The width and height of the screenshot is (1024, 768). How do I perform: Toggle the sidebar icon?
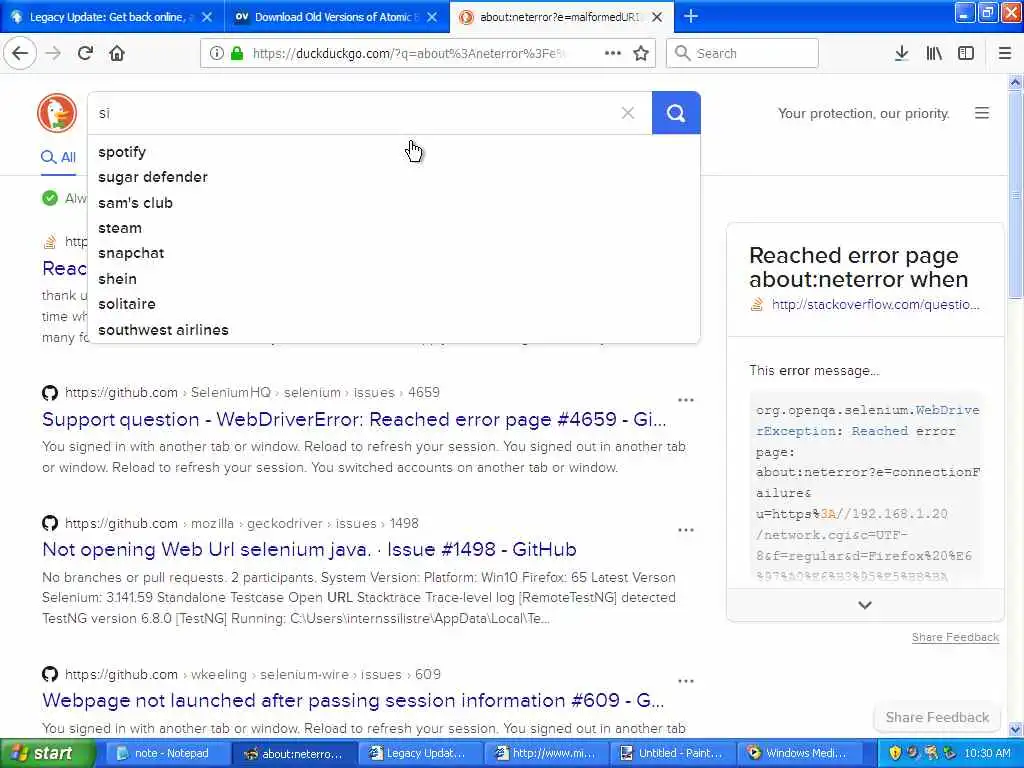point(966,53)
